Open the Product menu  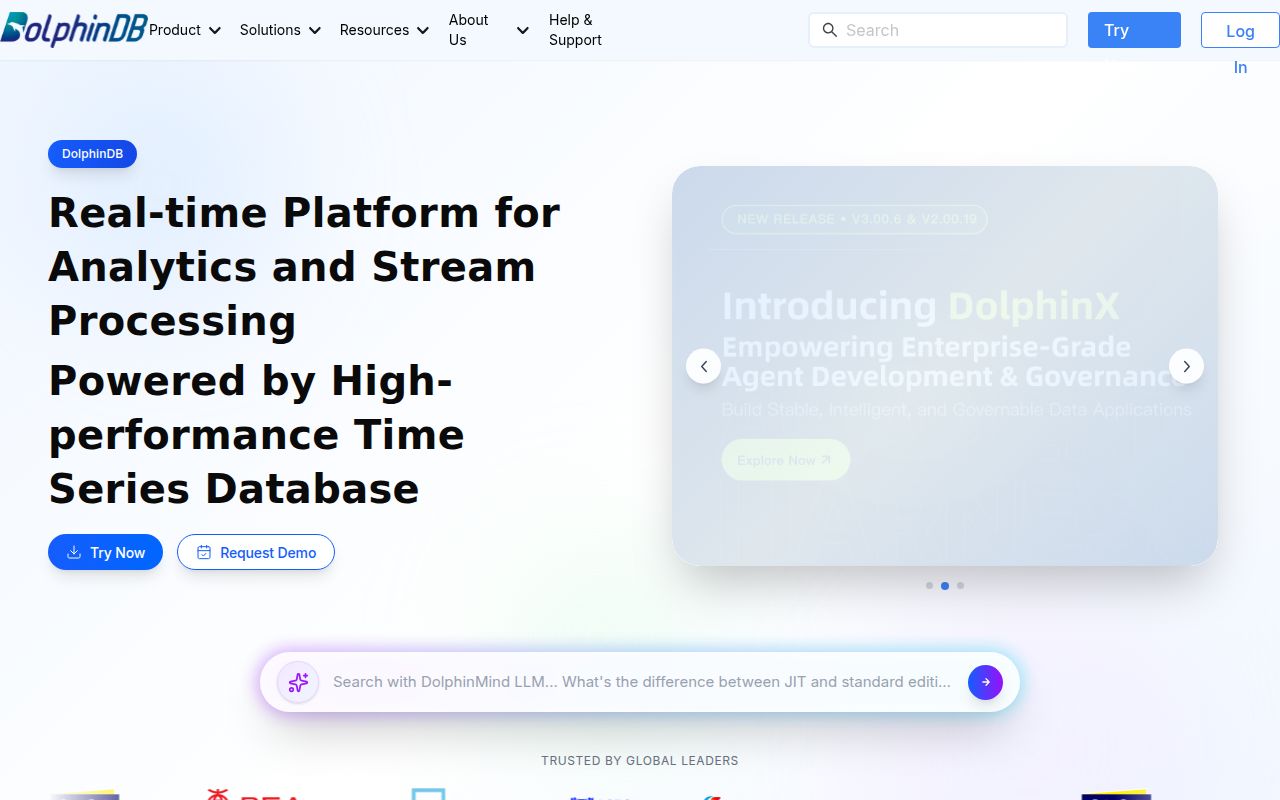pos(185,30)
